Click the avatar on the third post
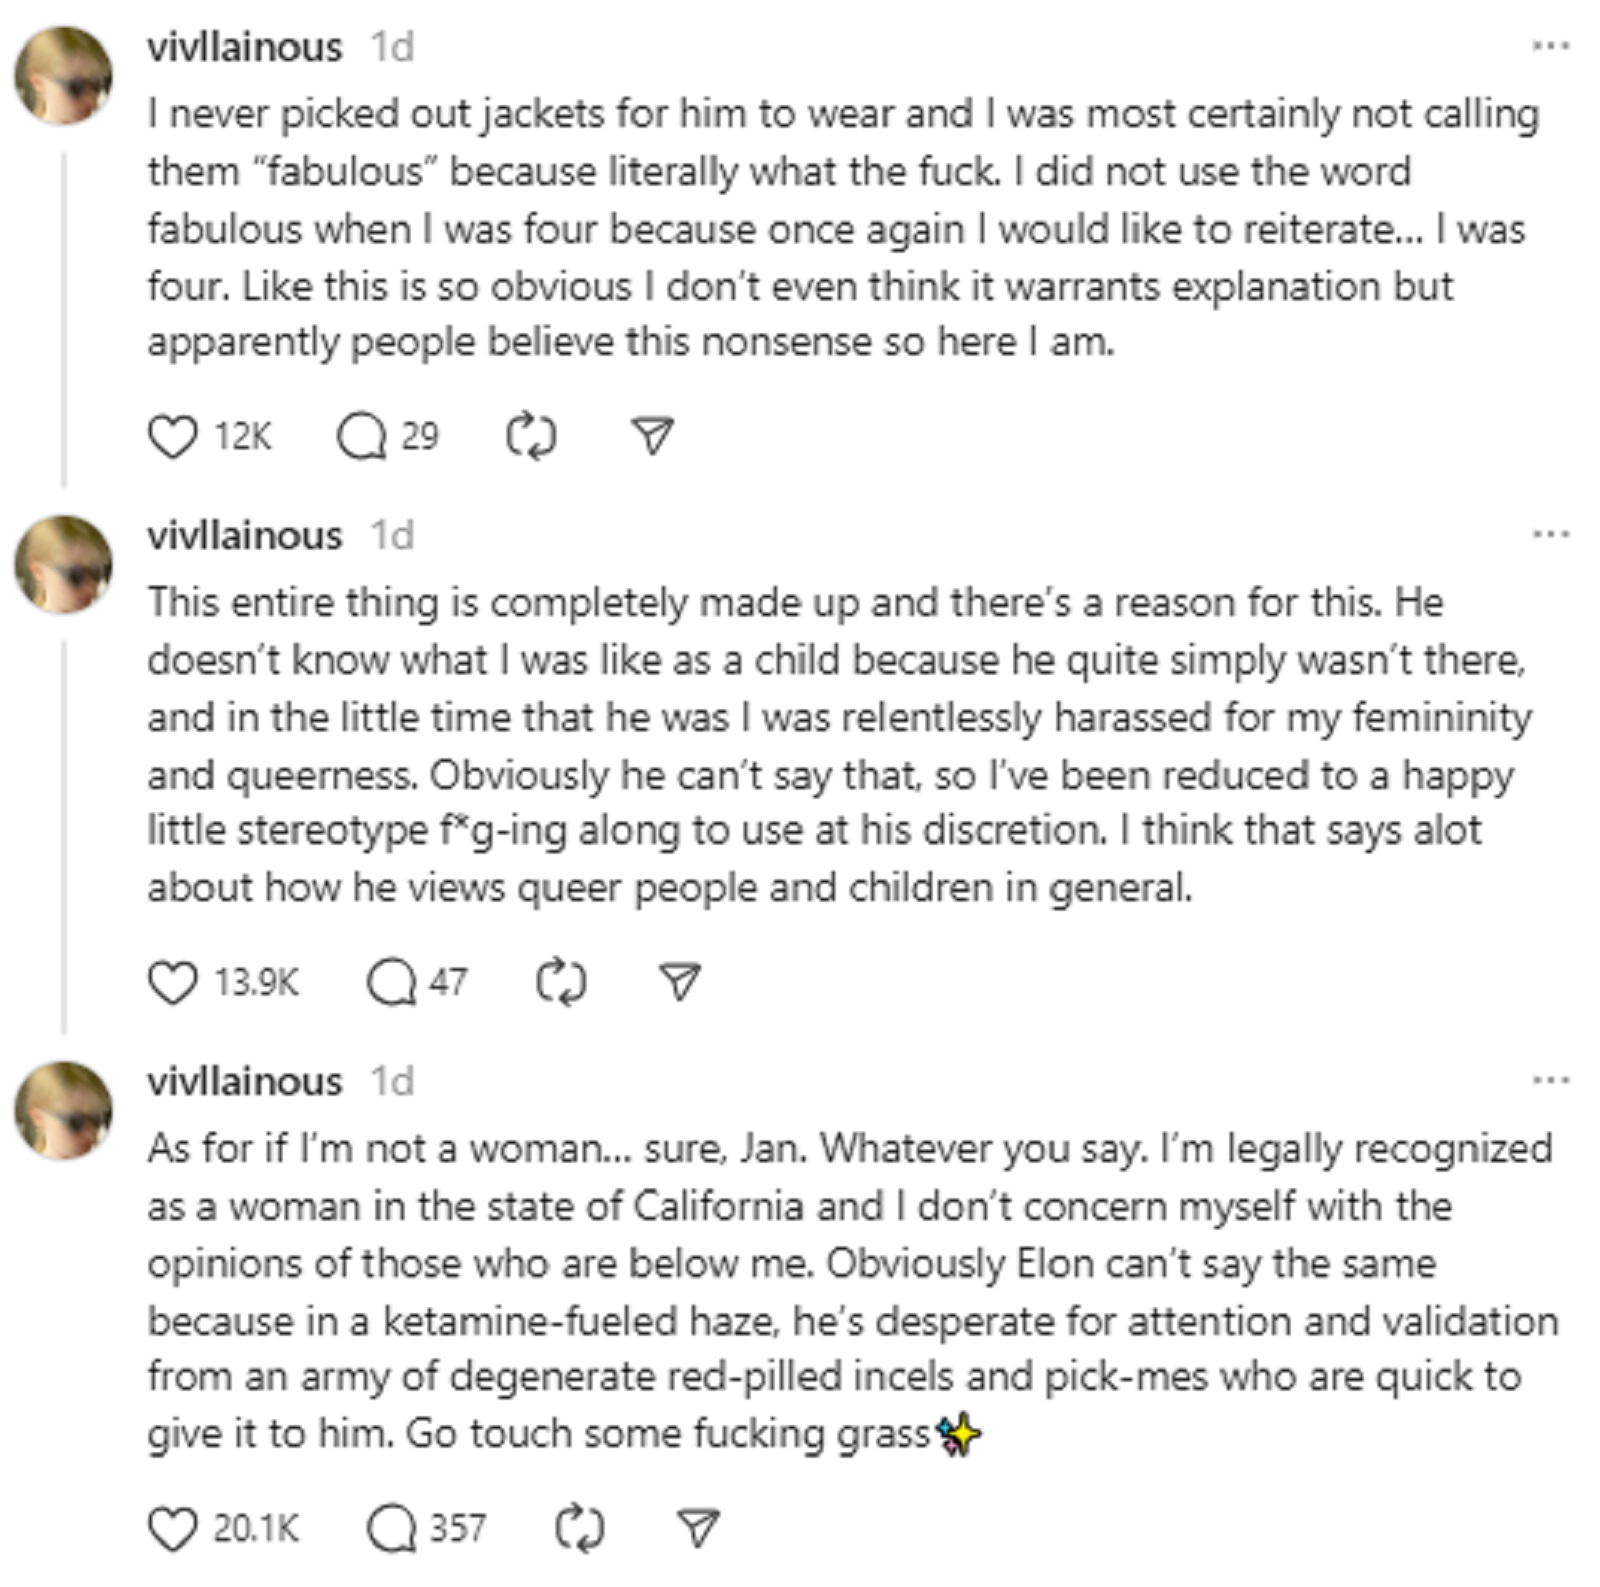This screenshot has height=1587, width=1600. (x=63, y=1110)
